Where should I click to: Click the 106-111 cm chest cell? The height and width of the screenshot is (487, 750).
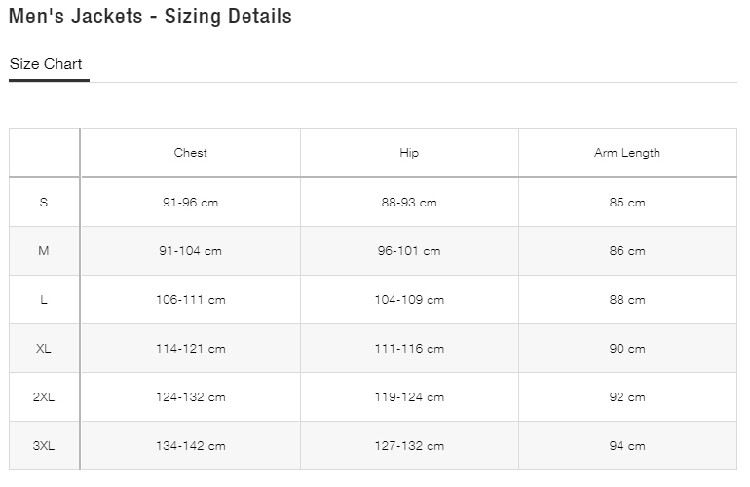click(x=190, y=300)
